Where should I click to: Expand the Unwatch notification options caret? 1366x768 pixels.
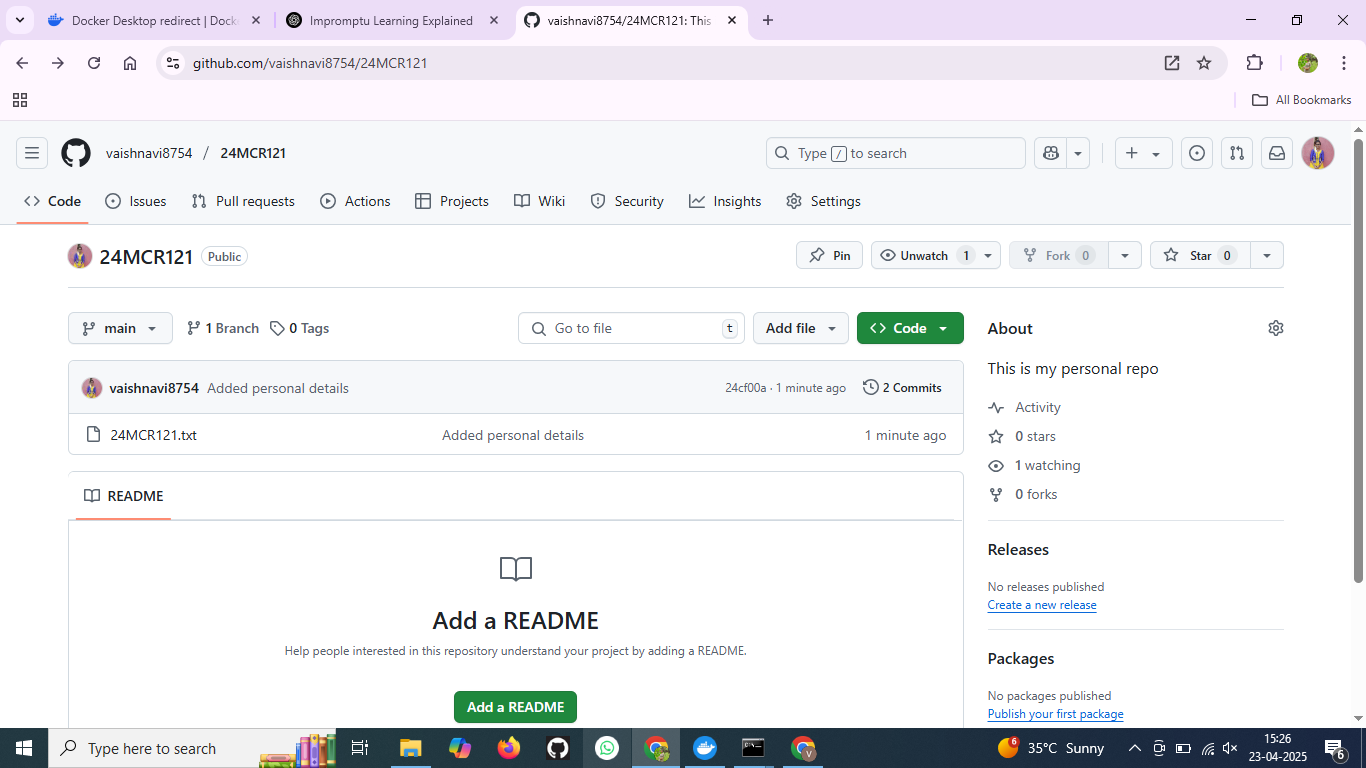[x=989, y=256]
